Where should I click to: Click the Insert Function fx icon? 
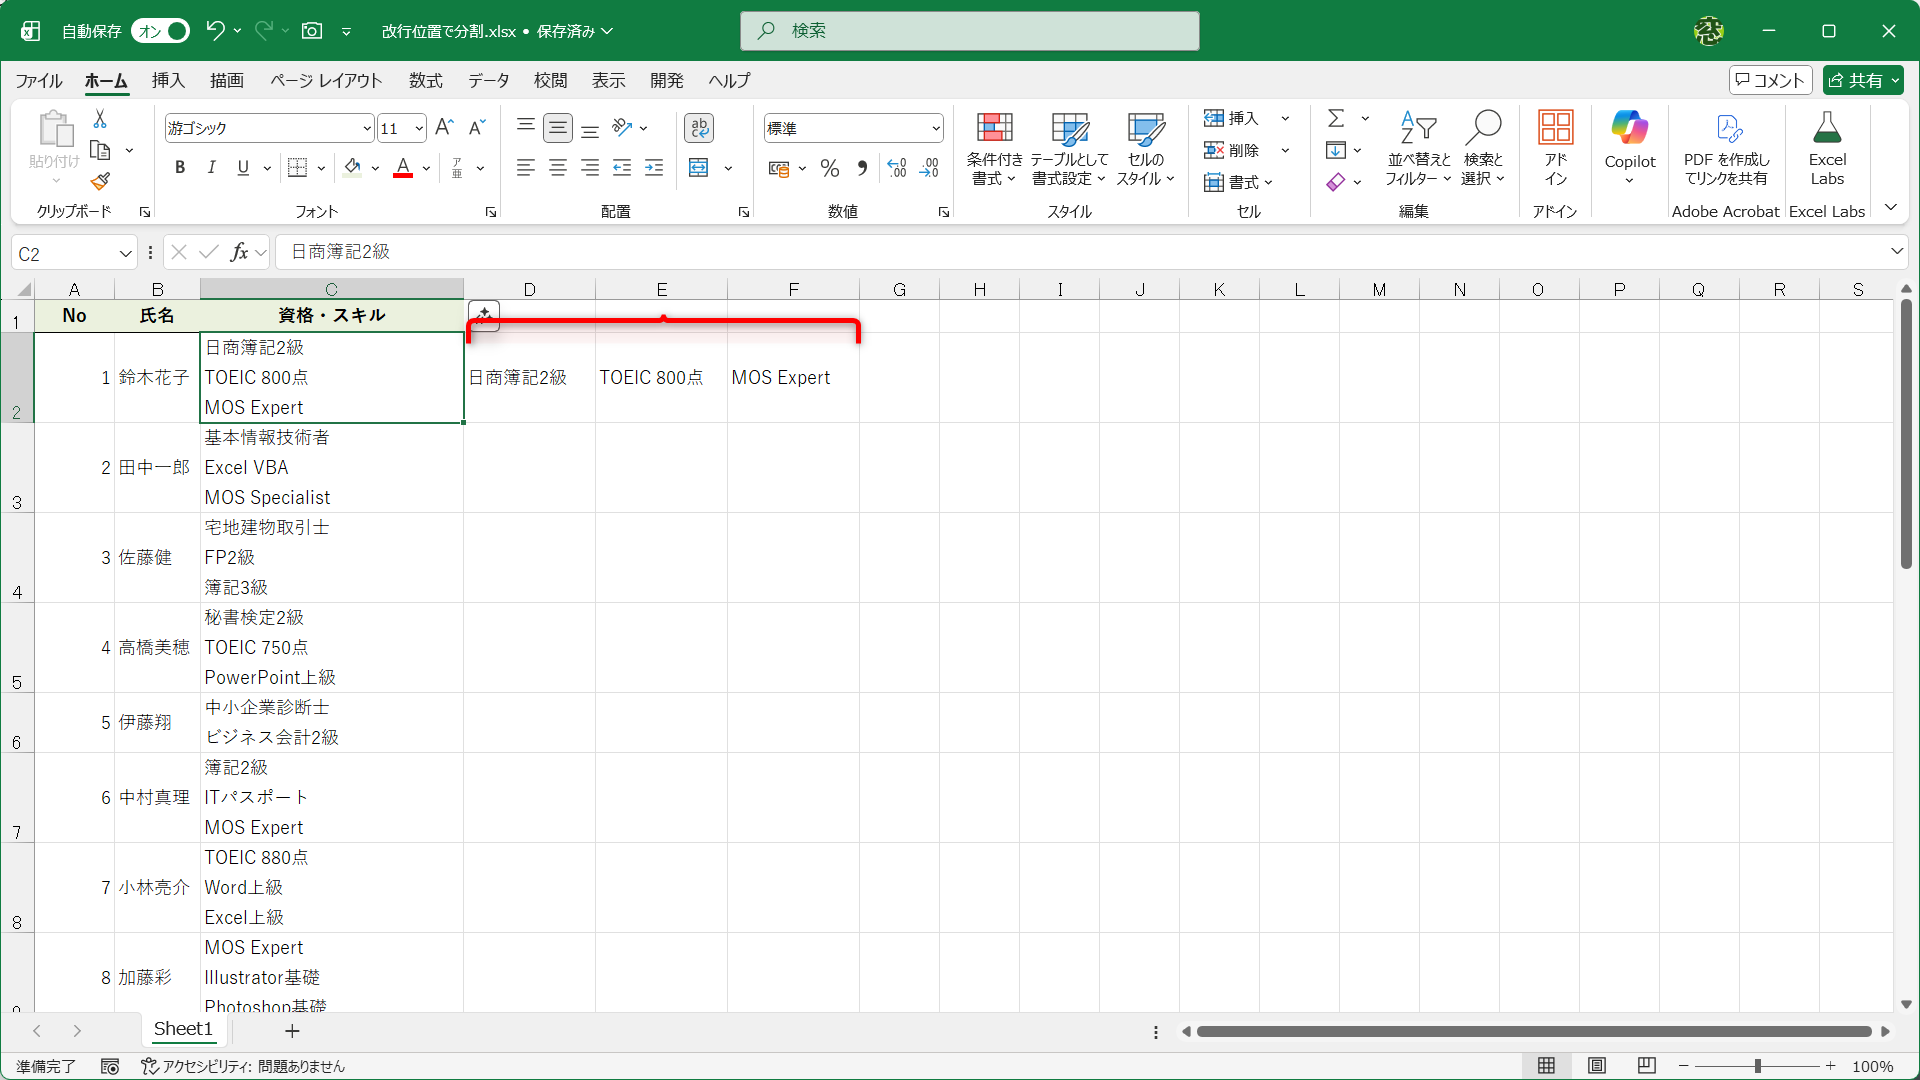240,252
